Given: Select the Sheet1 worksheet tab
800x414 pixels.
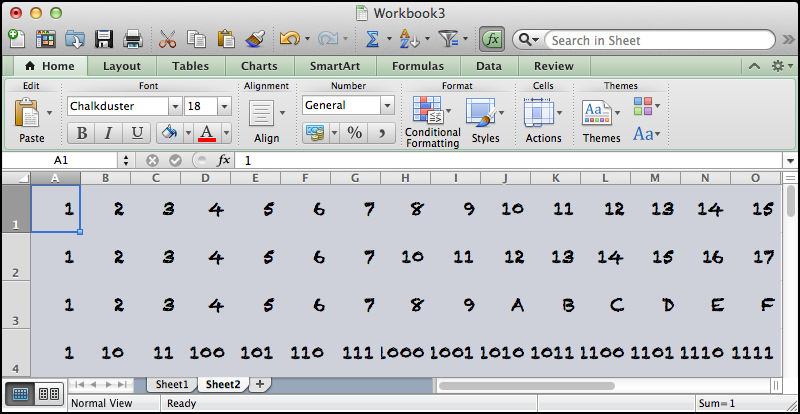Looking at the screenshot, I should click(x=171, y=384).
